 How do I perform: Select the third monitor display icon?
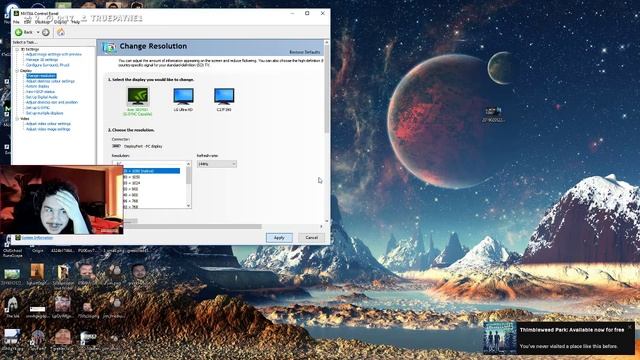click(224, 96)
